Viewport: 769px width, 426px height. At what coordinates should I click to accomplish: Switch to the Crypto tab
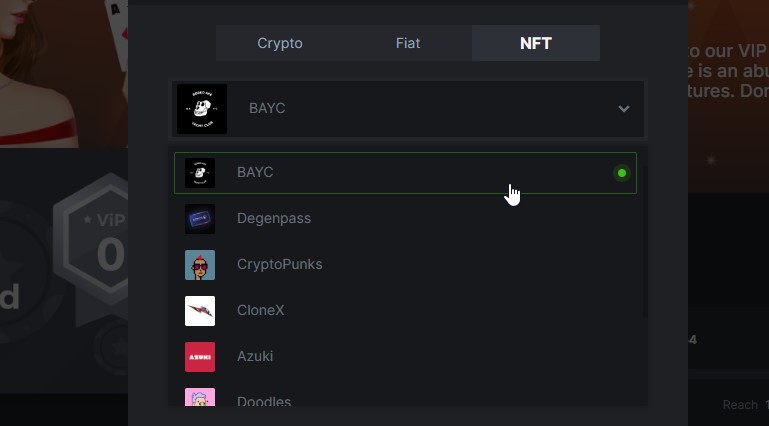tap(280, 44)
